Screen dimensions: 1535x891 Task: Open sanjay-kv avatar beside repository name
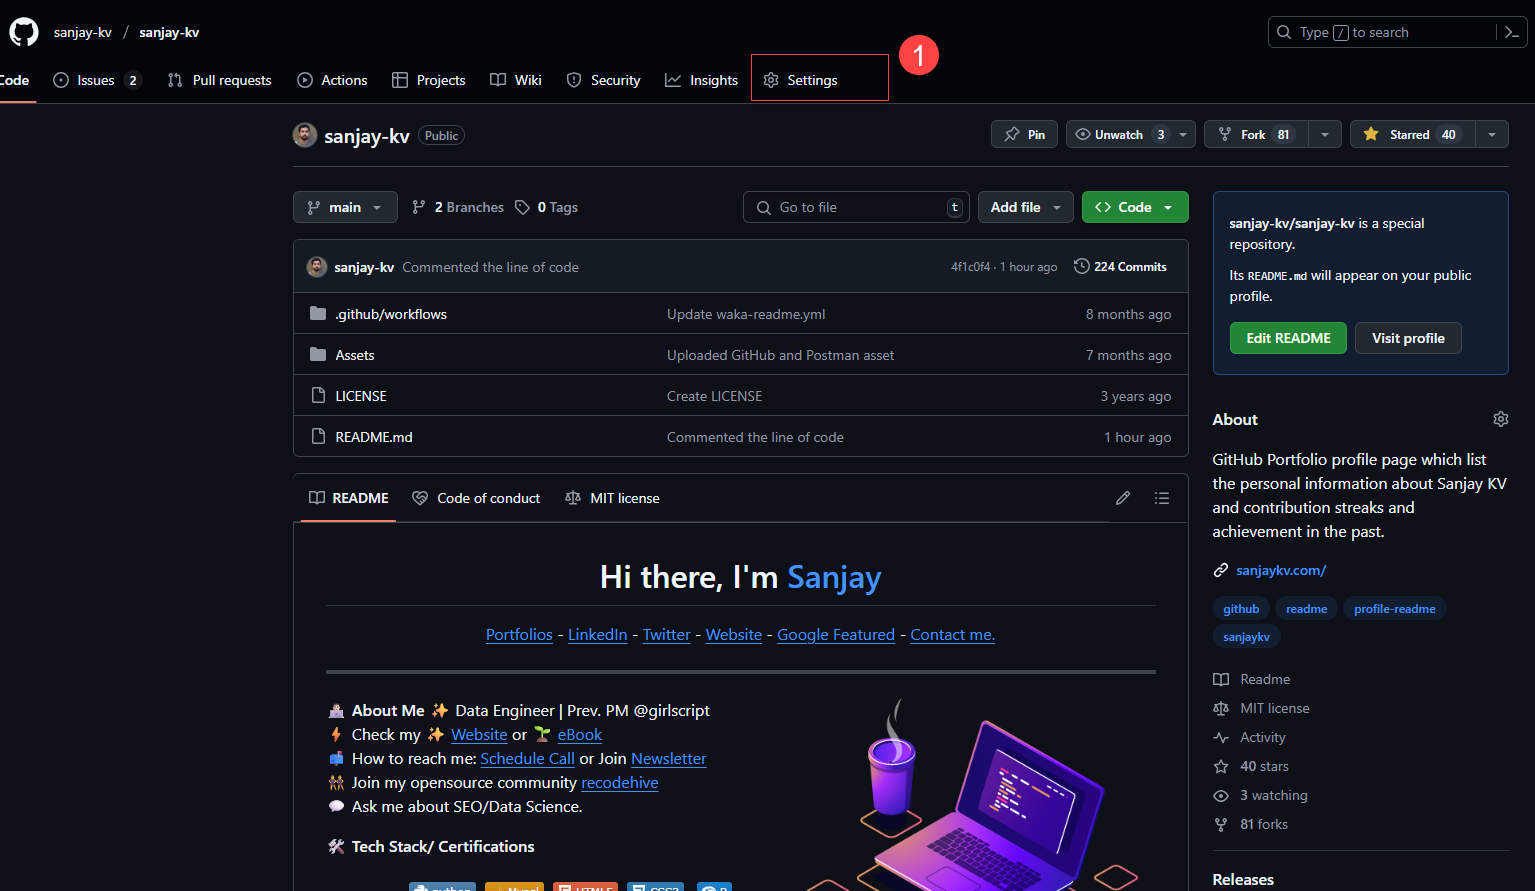(x=305, y=135)
